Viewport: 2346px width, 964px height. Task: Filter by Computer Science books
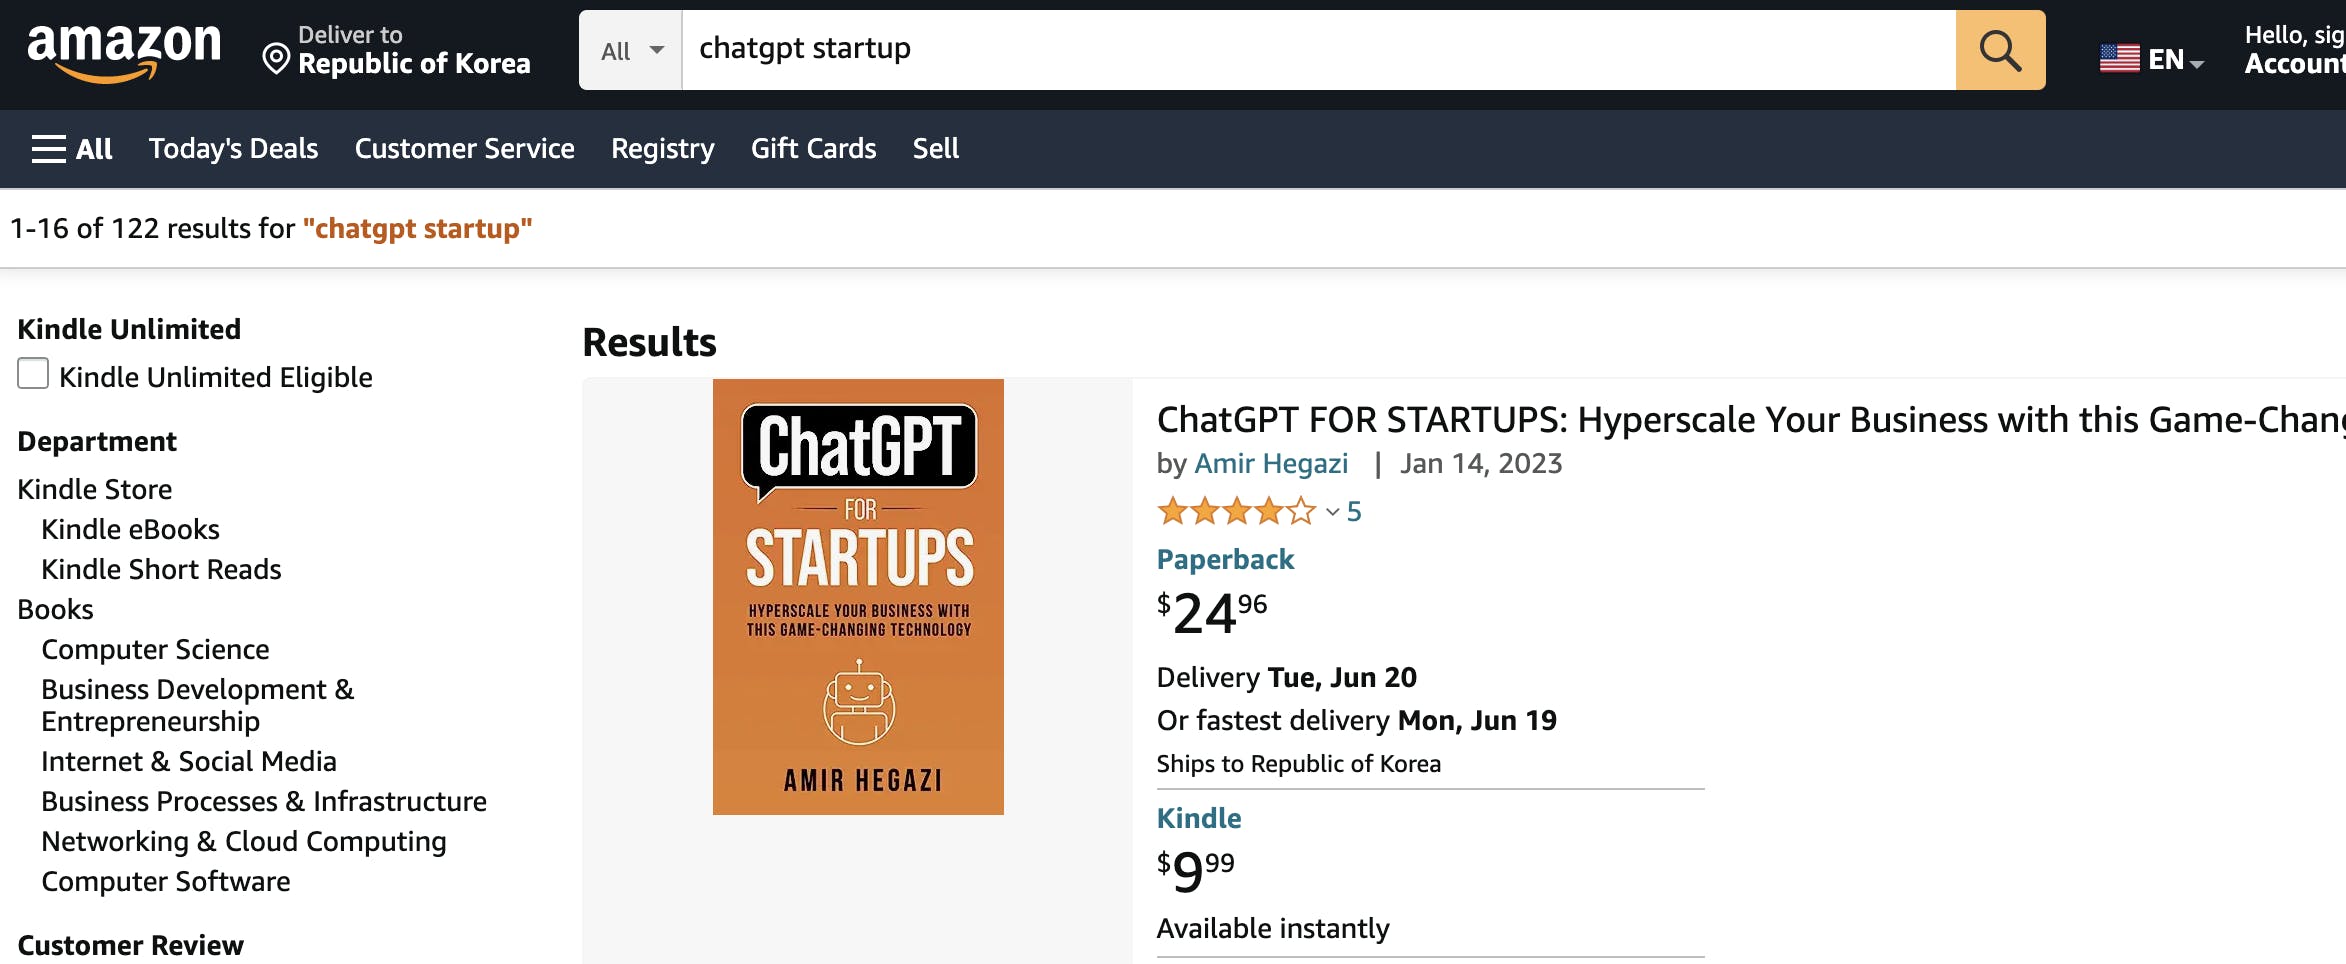[x=155, y=650]
